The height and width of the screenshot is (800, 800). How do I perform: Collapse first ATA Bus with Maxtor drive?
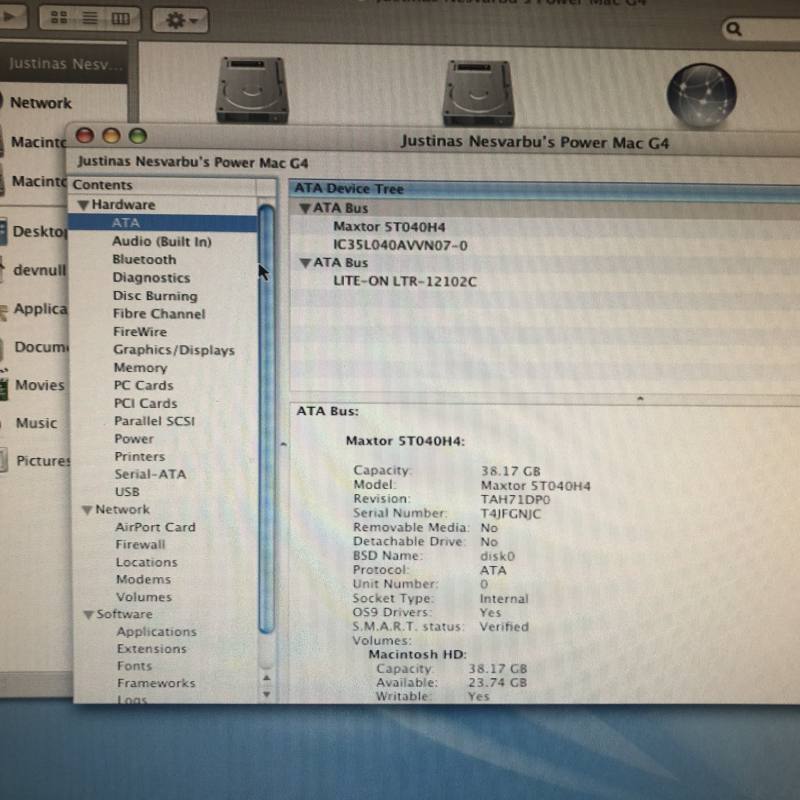(305, 208)
